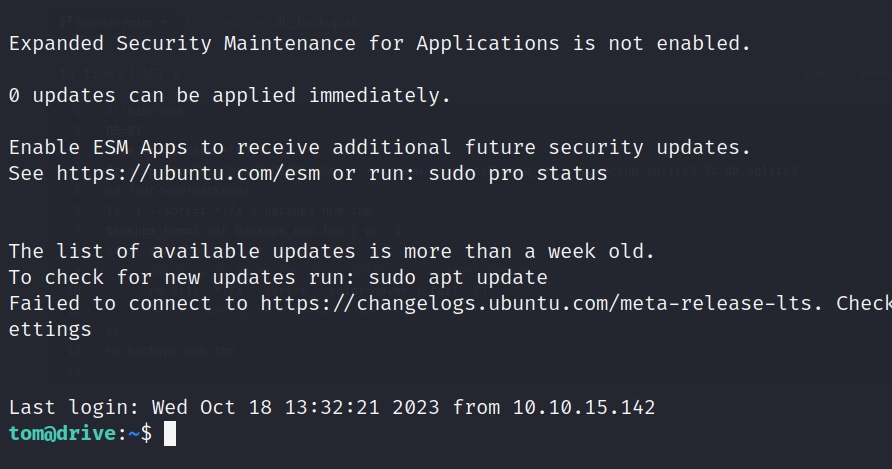Click the tilde directory in the prompt
892x469 pixels.
click(133, 433)
